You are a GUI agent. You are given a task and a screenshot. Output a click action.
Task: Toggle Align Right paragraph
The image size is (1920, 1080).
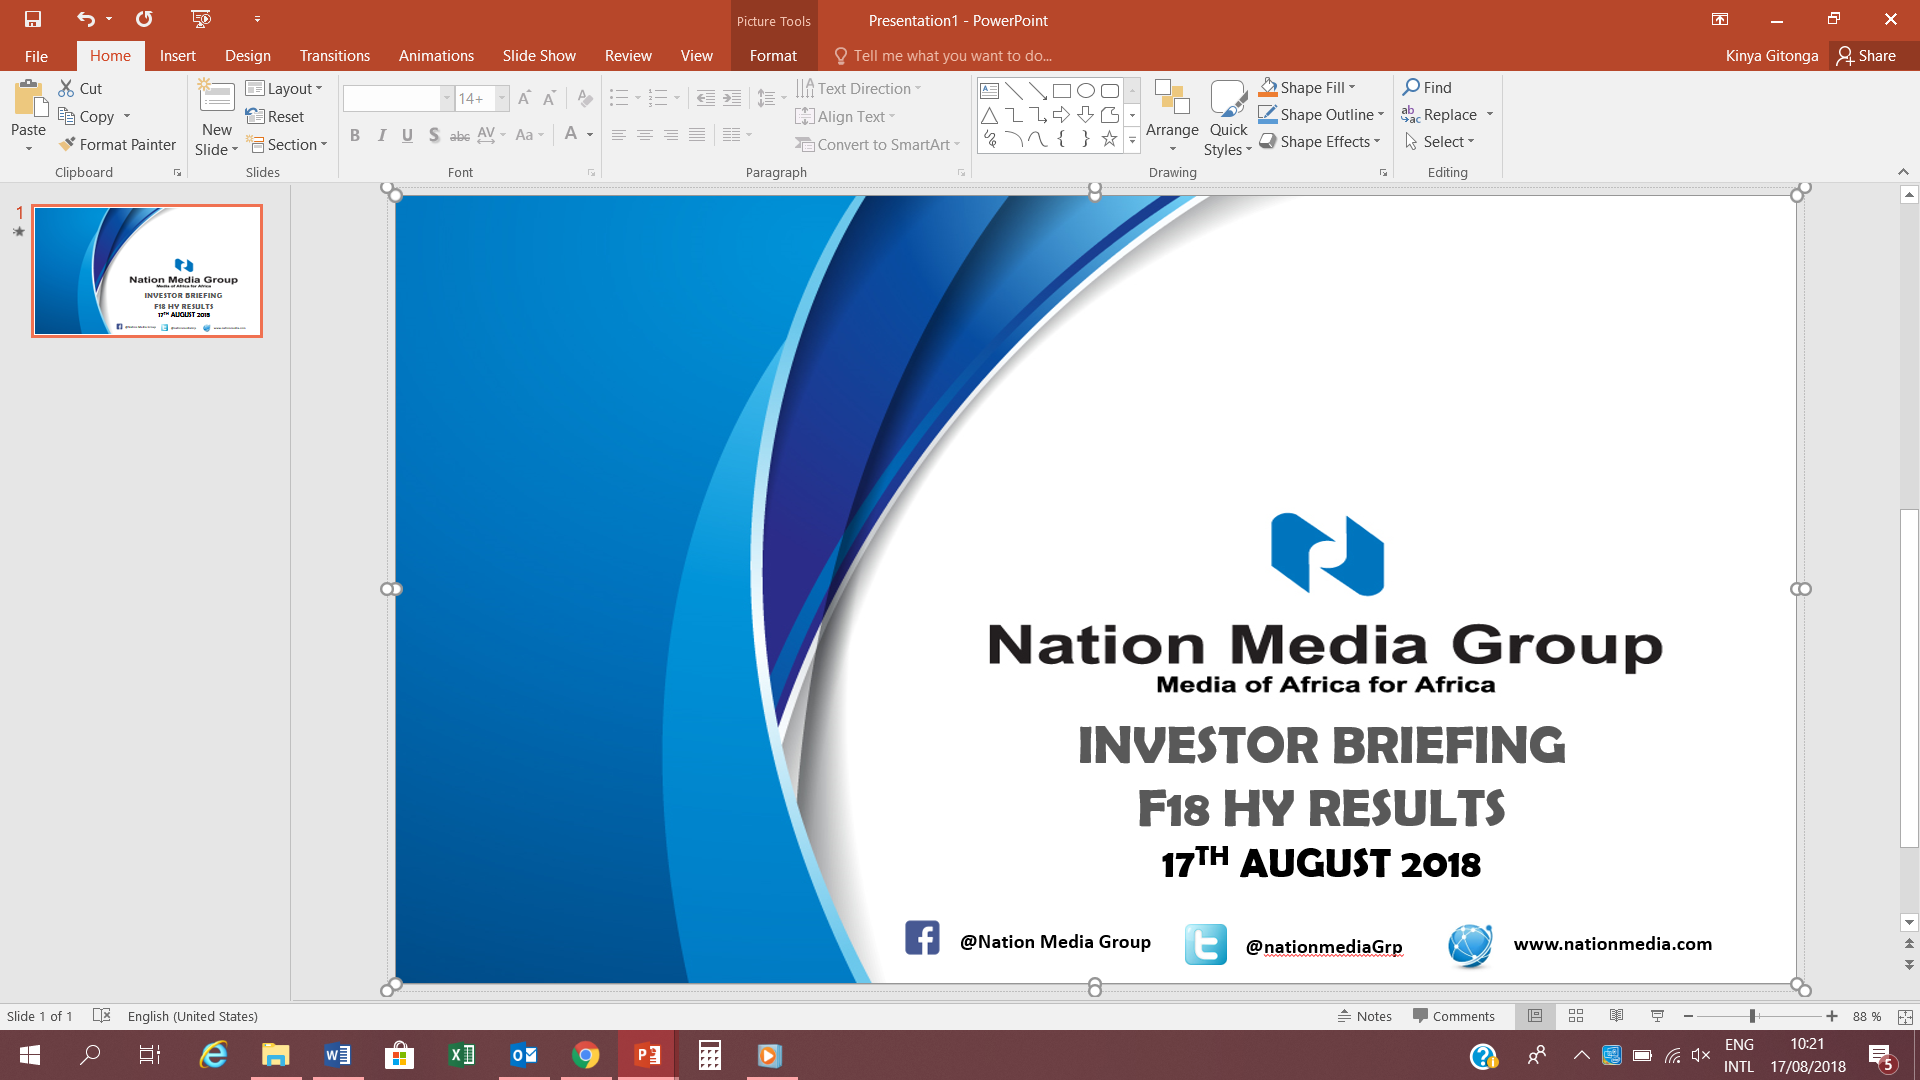(671, 135)
